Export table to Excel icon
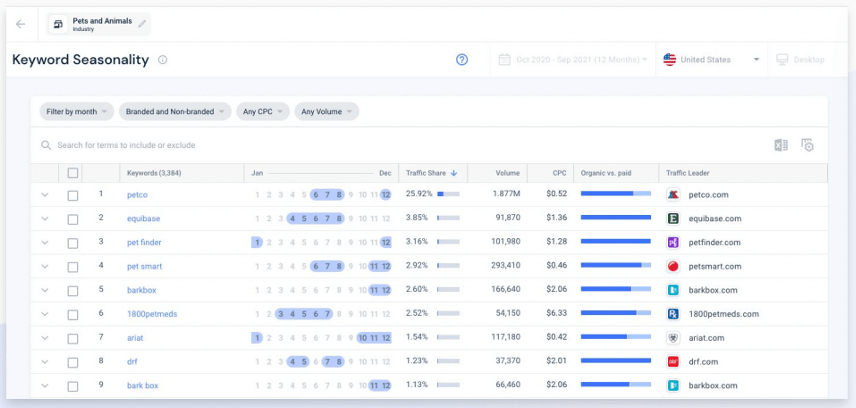Image resolution: width=856 pixels, height=408 pixels. (x=781, y=145)
